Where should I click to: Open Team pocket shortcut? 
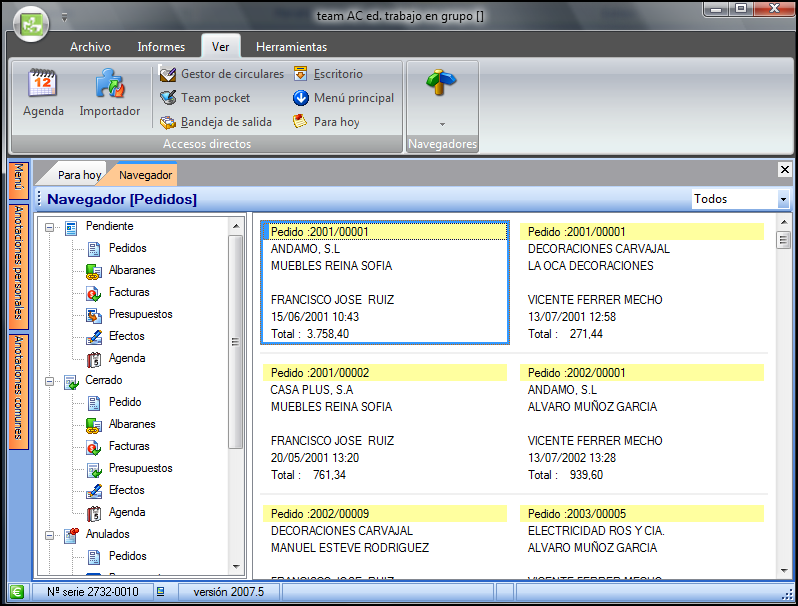click(x=205, y=98)
